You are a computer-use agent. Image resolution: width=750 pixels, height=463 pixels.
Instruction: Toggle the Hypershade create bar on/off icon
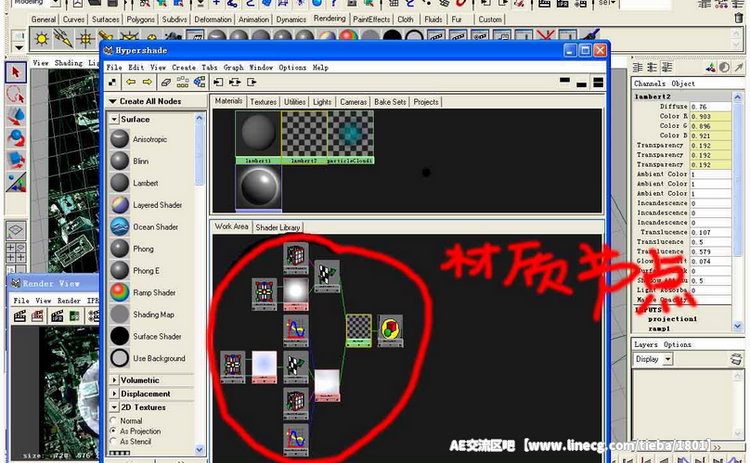[112, 82]
